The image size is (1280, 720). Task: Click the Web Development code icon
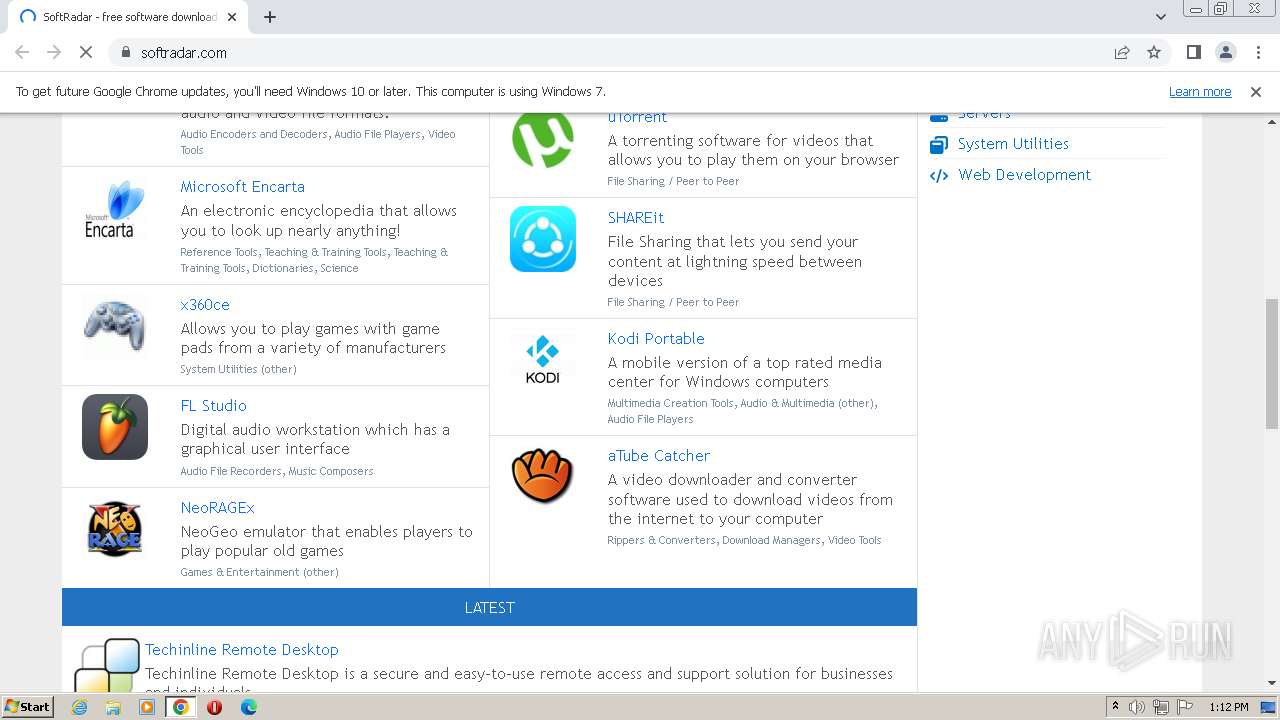point(938,175)
